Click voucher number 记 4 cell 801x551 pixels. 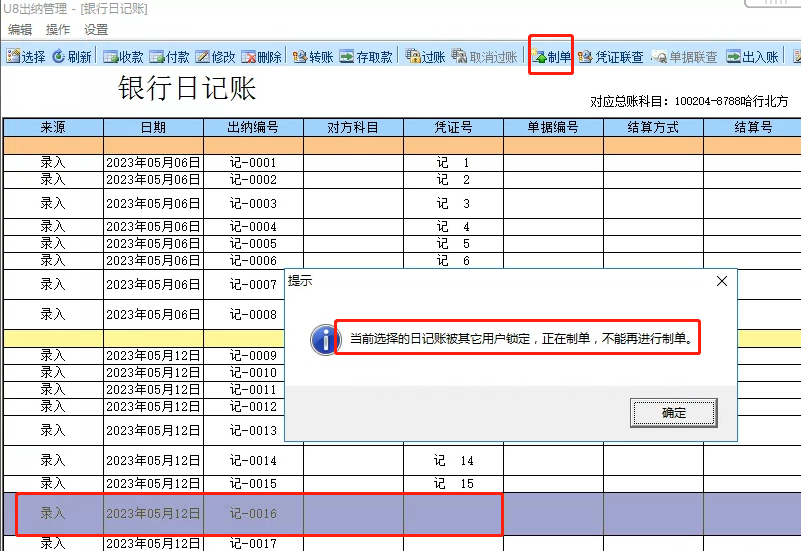[454, 227]
